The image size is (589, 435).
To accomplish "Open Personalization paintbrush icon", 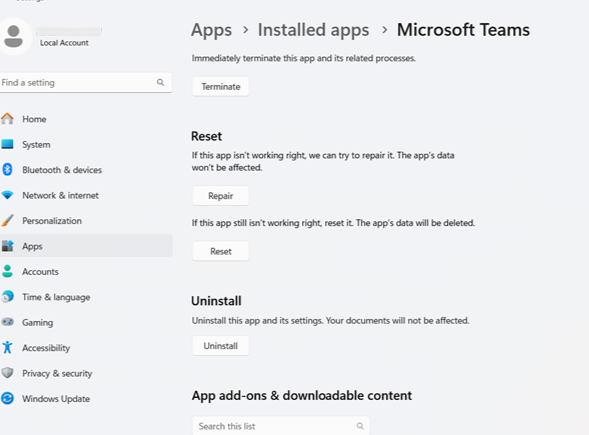I will click(7, 221).
